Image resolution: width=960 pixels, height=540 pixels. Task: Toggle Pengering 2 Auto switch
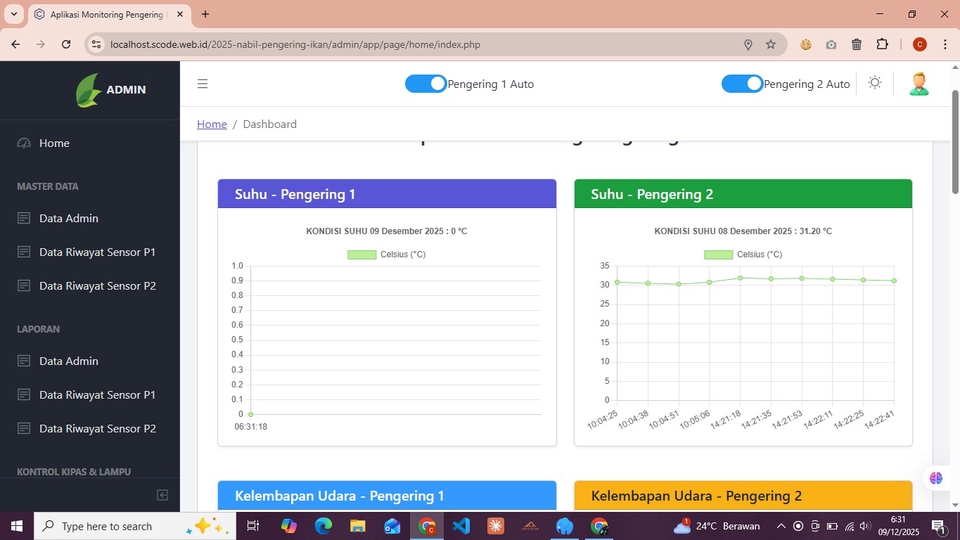[x=742, y=84]
